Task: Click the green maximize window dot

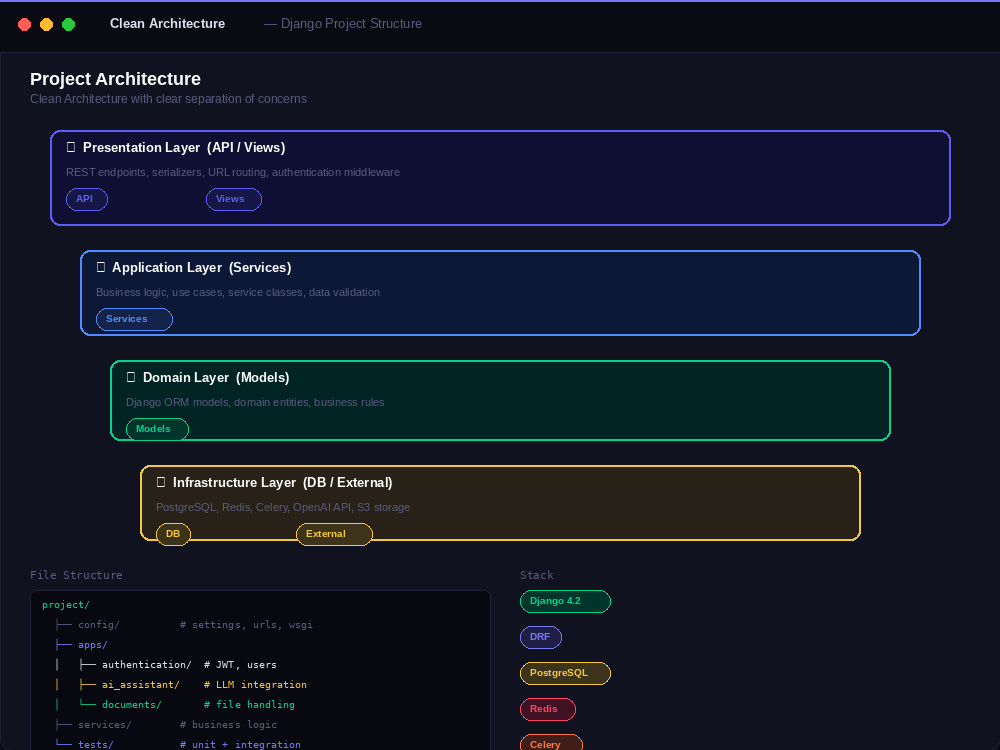Action: (x=68, y=24)
